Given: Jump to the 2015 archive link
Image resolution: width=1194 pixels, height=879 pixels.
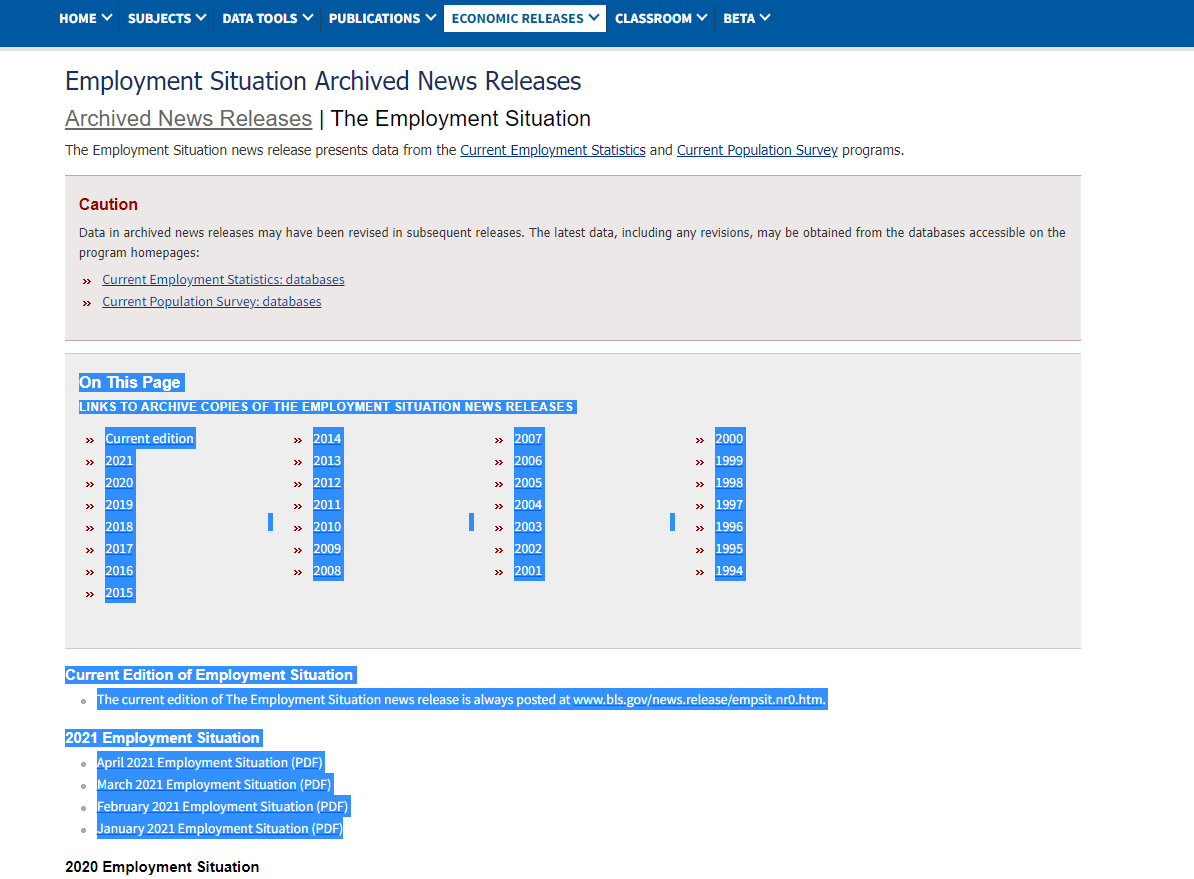Looking at the screenshot, I should pyautogui.click(x=119, y=593).
